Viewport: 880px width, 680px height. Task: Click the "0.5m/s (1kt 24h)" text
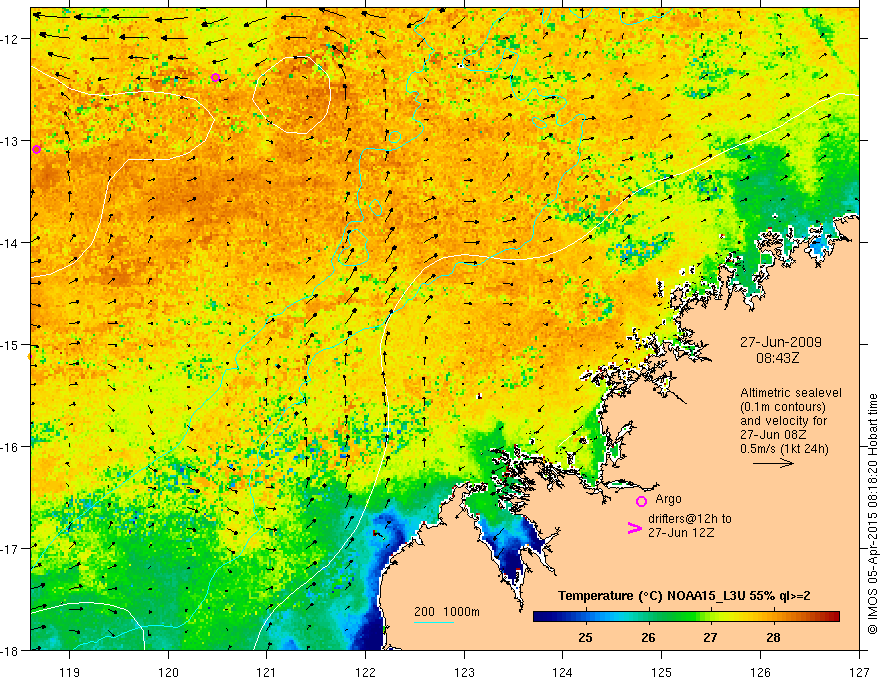784,449
